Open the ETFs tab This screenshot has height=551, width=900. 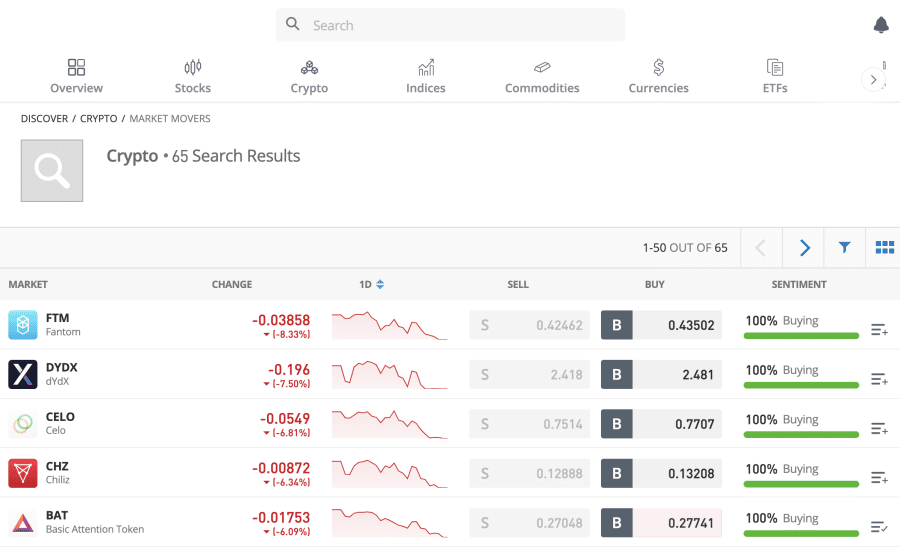775,76
